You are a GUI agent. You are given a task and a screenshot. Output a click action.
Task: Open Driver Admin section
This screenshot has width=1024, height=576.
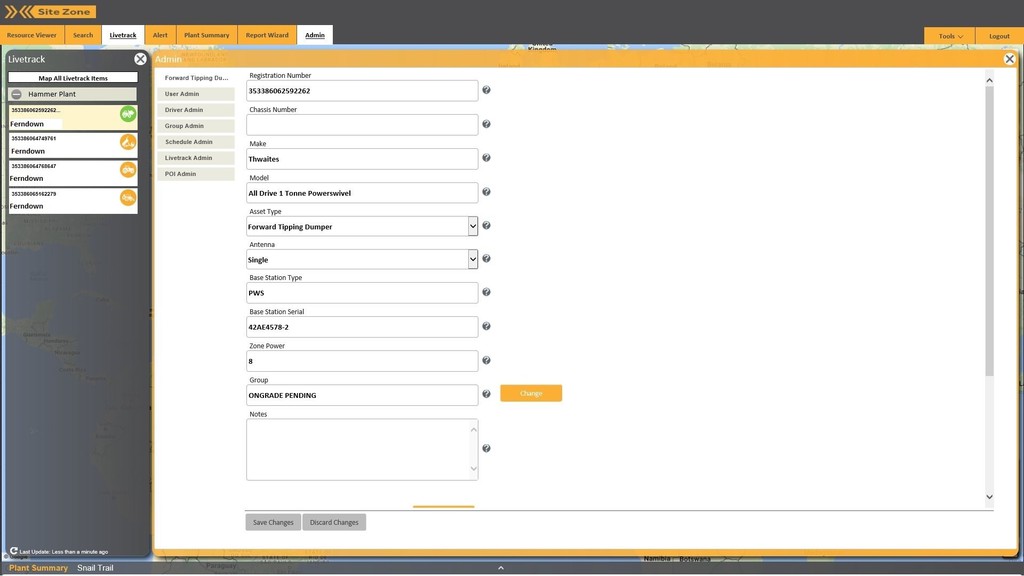point(196,110)
